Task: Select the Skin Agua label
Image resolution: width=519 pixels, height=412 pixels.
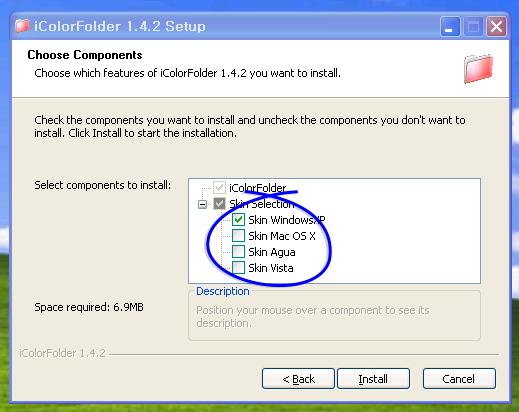Action: 272,252
